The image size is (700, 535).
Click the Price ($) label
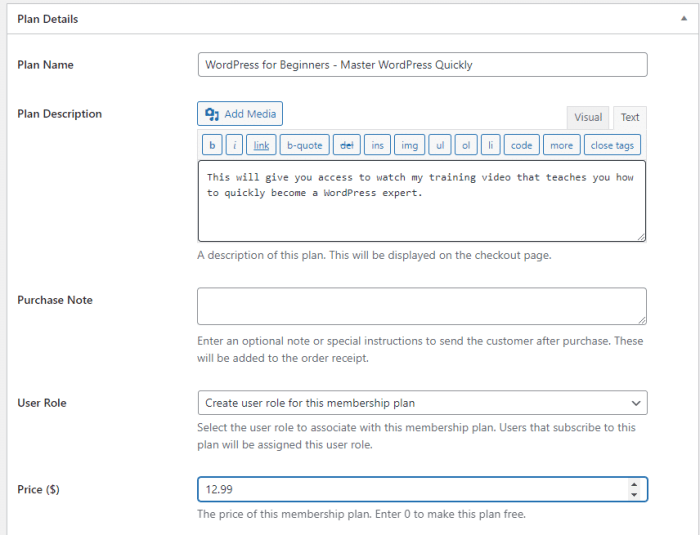(x=38, y=489)
